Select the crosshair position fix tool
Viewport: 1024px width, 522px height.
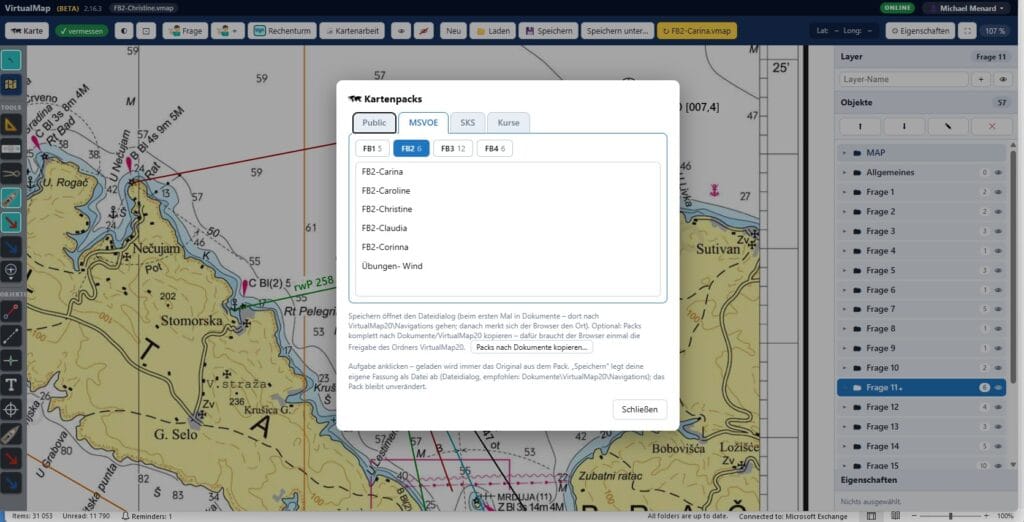coord(11,410)
